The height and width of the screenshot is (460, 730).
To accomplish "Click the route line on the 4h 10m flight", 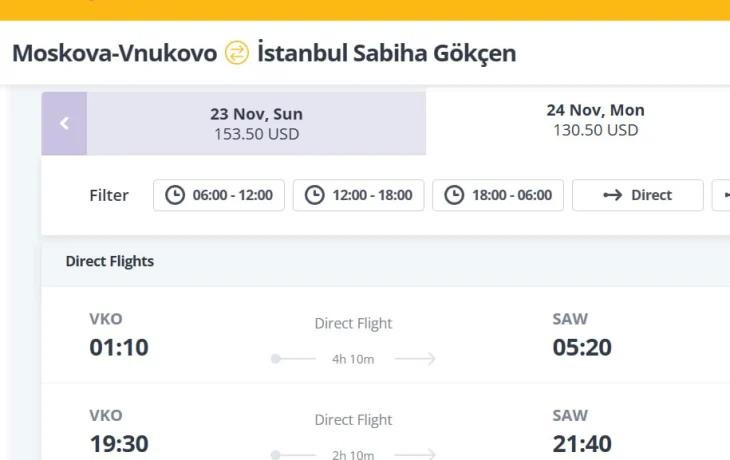I will click(x=353, y=358).
